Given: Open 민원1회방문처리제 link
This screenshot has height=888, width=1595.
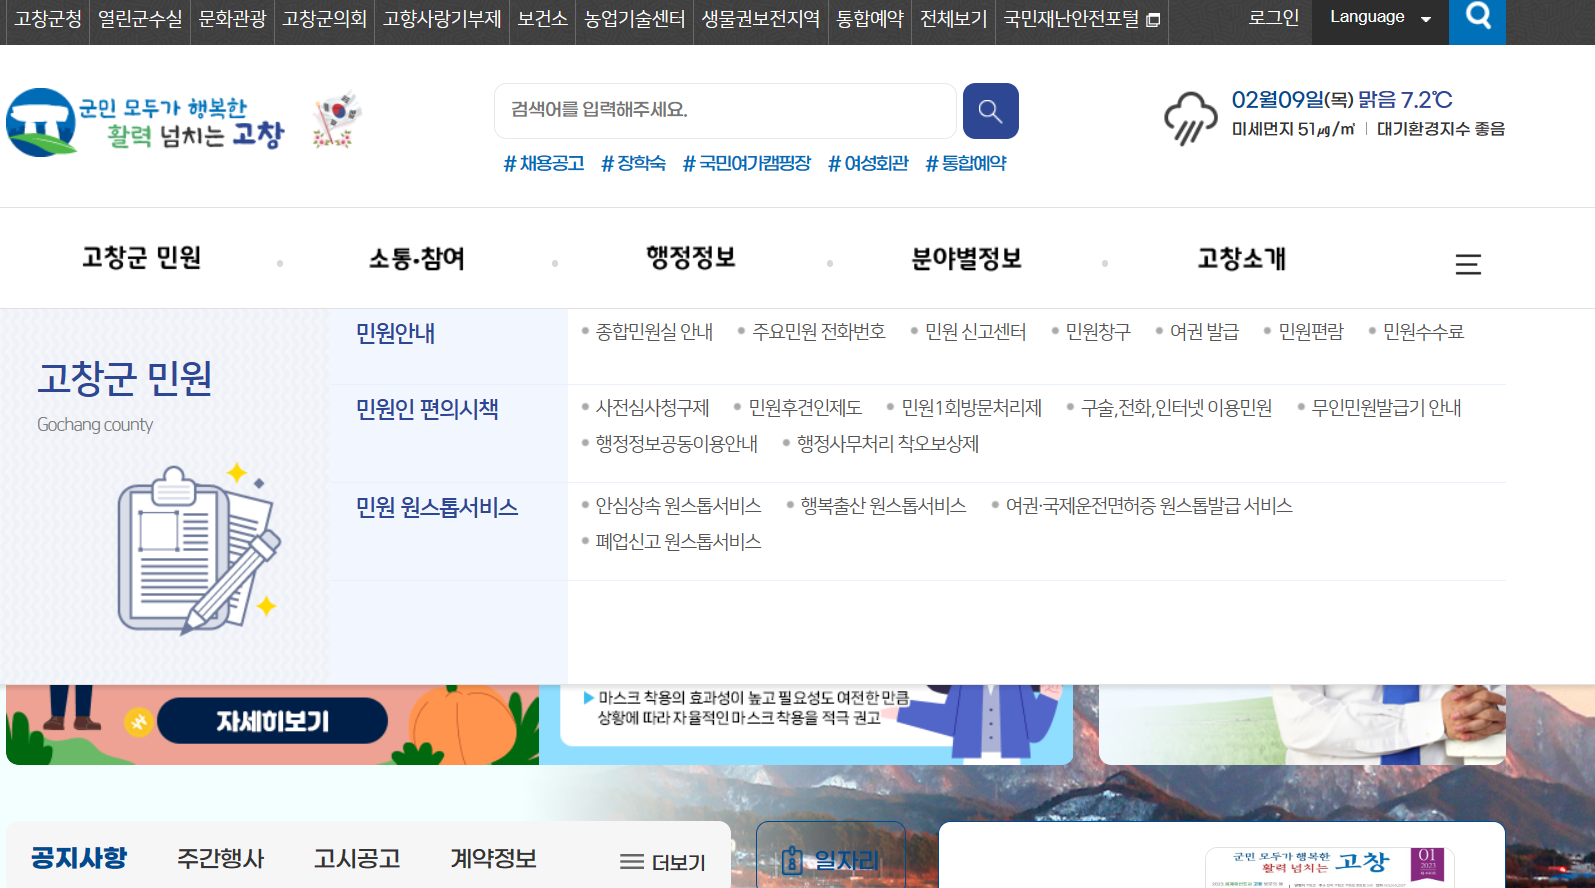Looking at the screenshot, I should click(x=971, y=408).
